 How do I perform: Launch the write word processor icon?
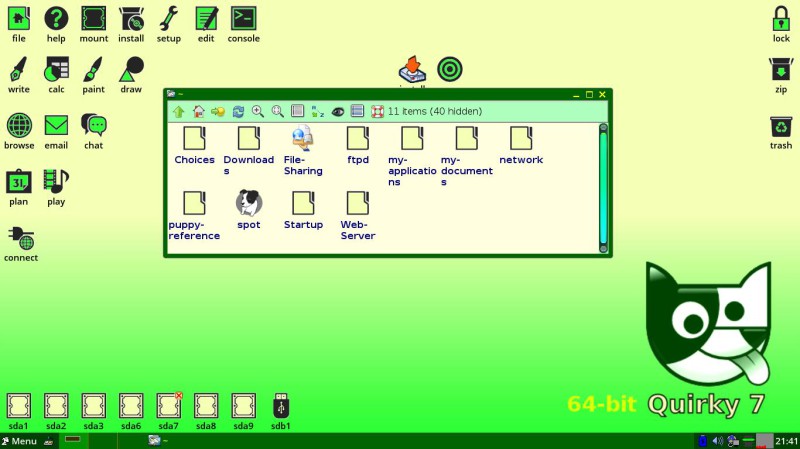pos(19,69)
